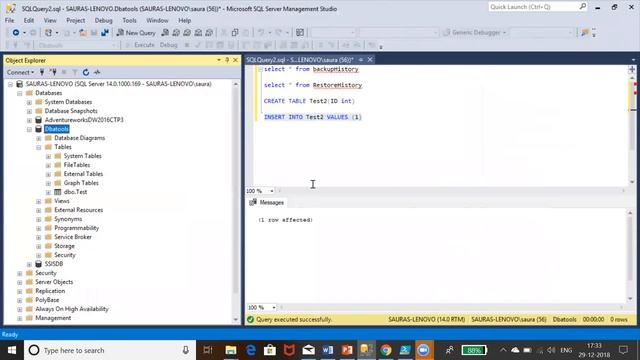Click the Disconnect plug icon in Object Explorer
This screenshot has width=640, height=360.
point(53,72)
